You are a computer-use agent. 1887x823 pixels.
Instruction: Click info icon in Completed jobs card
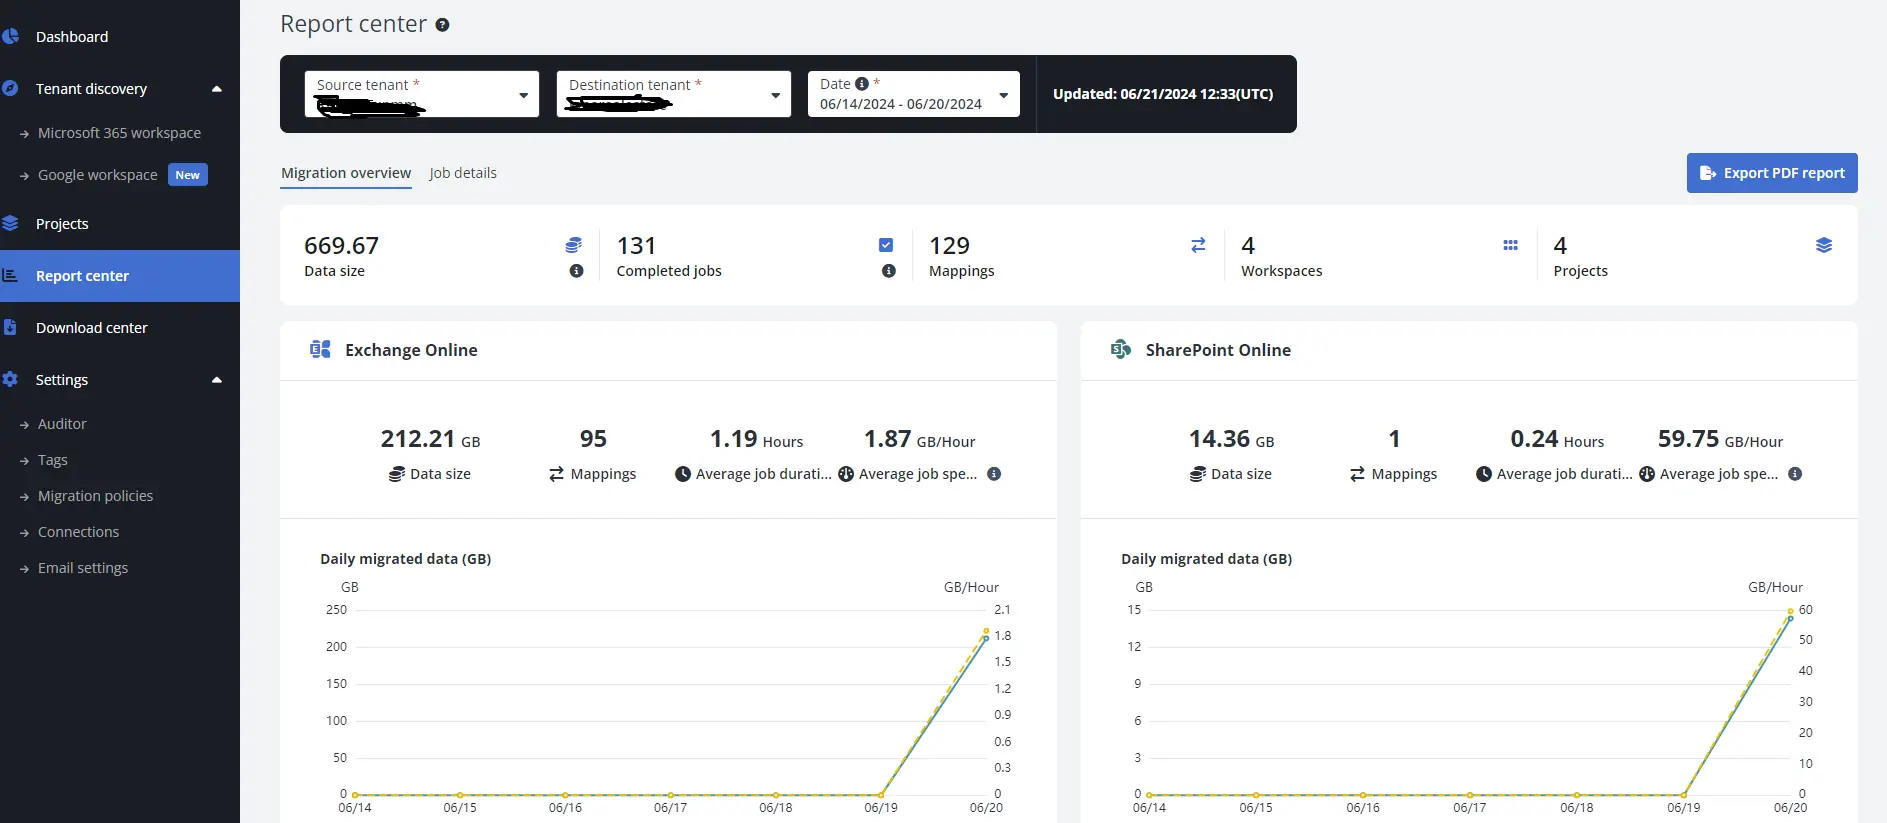click(x=888, y=271)
